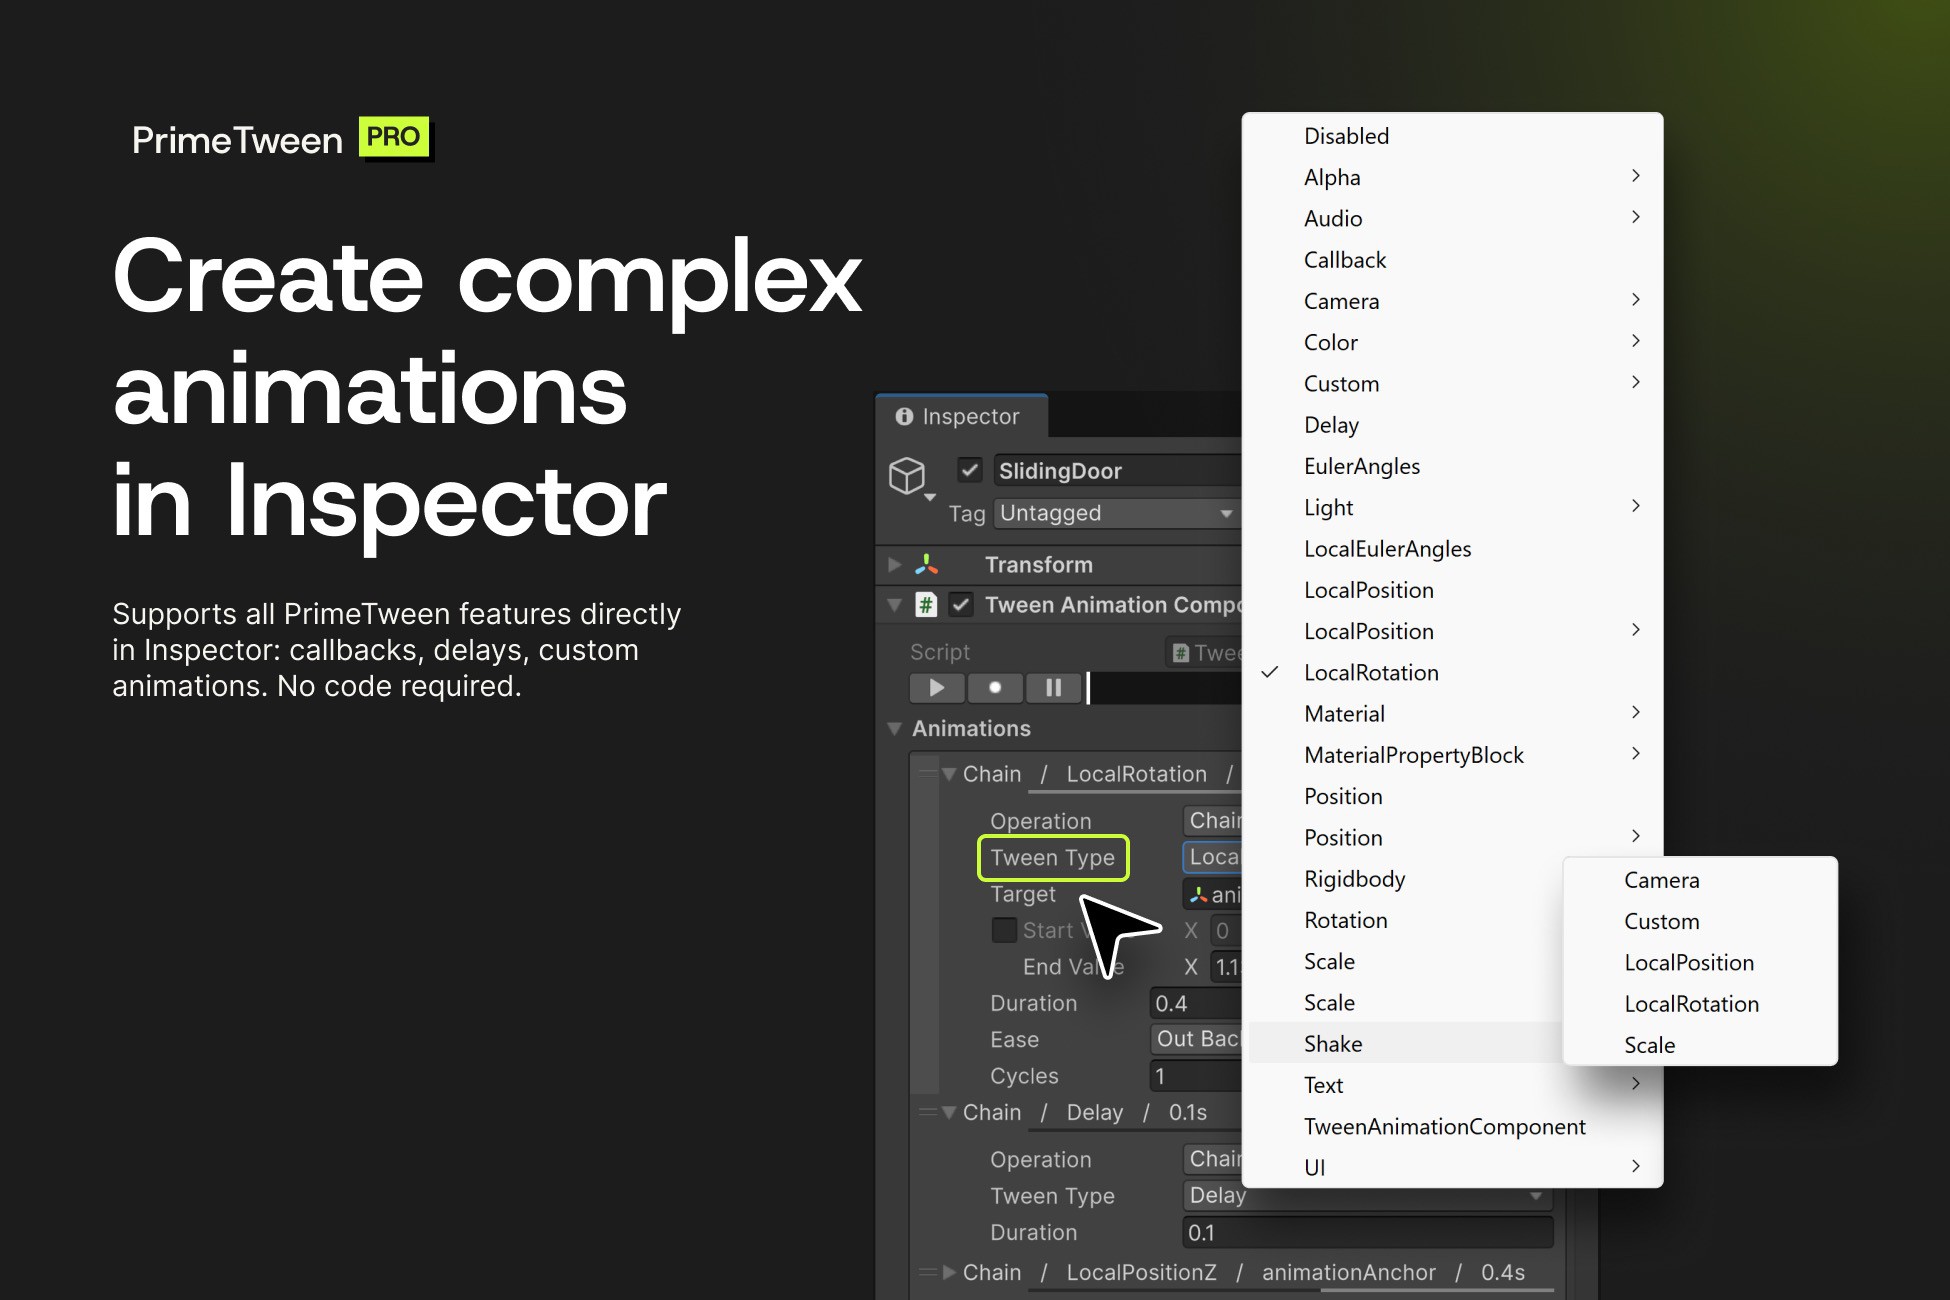
Task: Click the preview timeline scrubber bar
Action: tap(1164, 688)
